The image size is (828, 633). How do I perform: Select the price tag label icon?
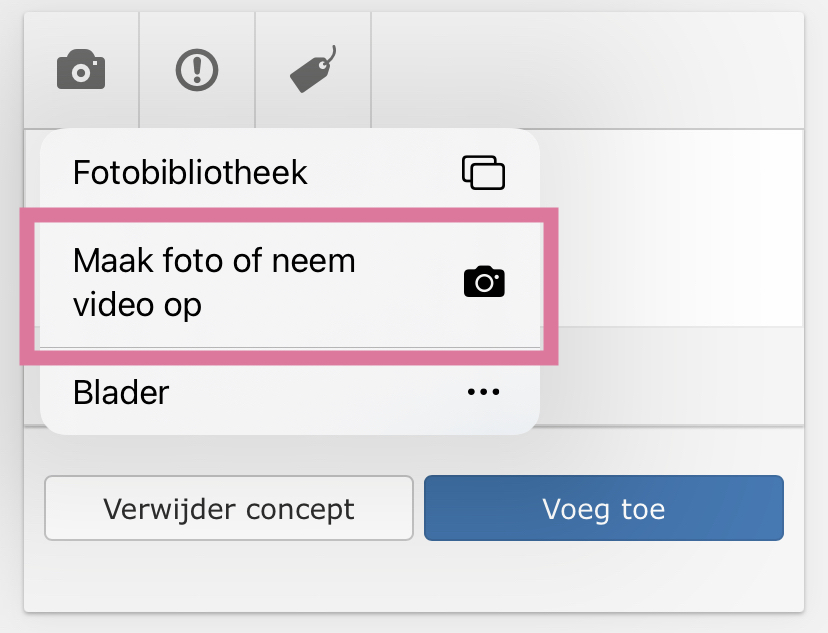pyautogui.click(x=313, y=69)
